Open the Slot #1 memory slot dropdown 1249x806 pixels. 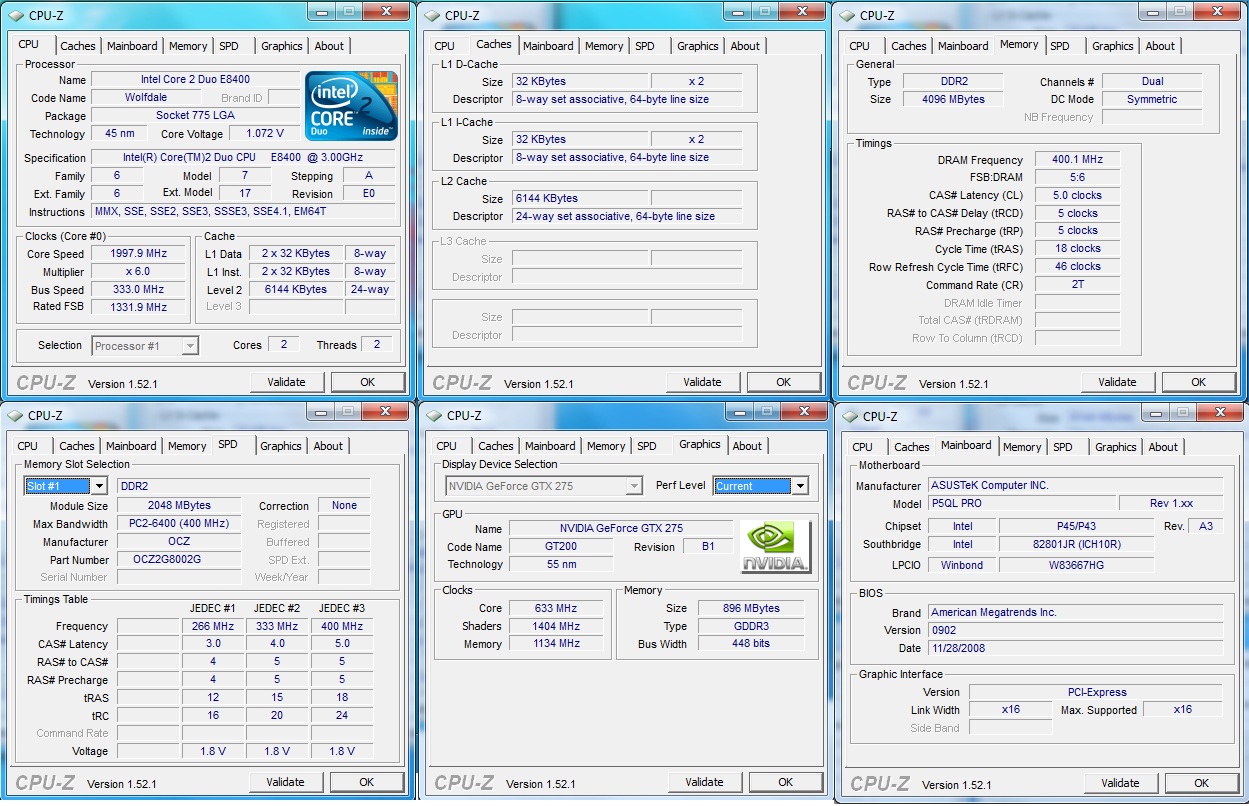98,486
